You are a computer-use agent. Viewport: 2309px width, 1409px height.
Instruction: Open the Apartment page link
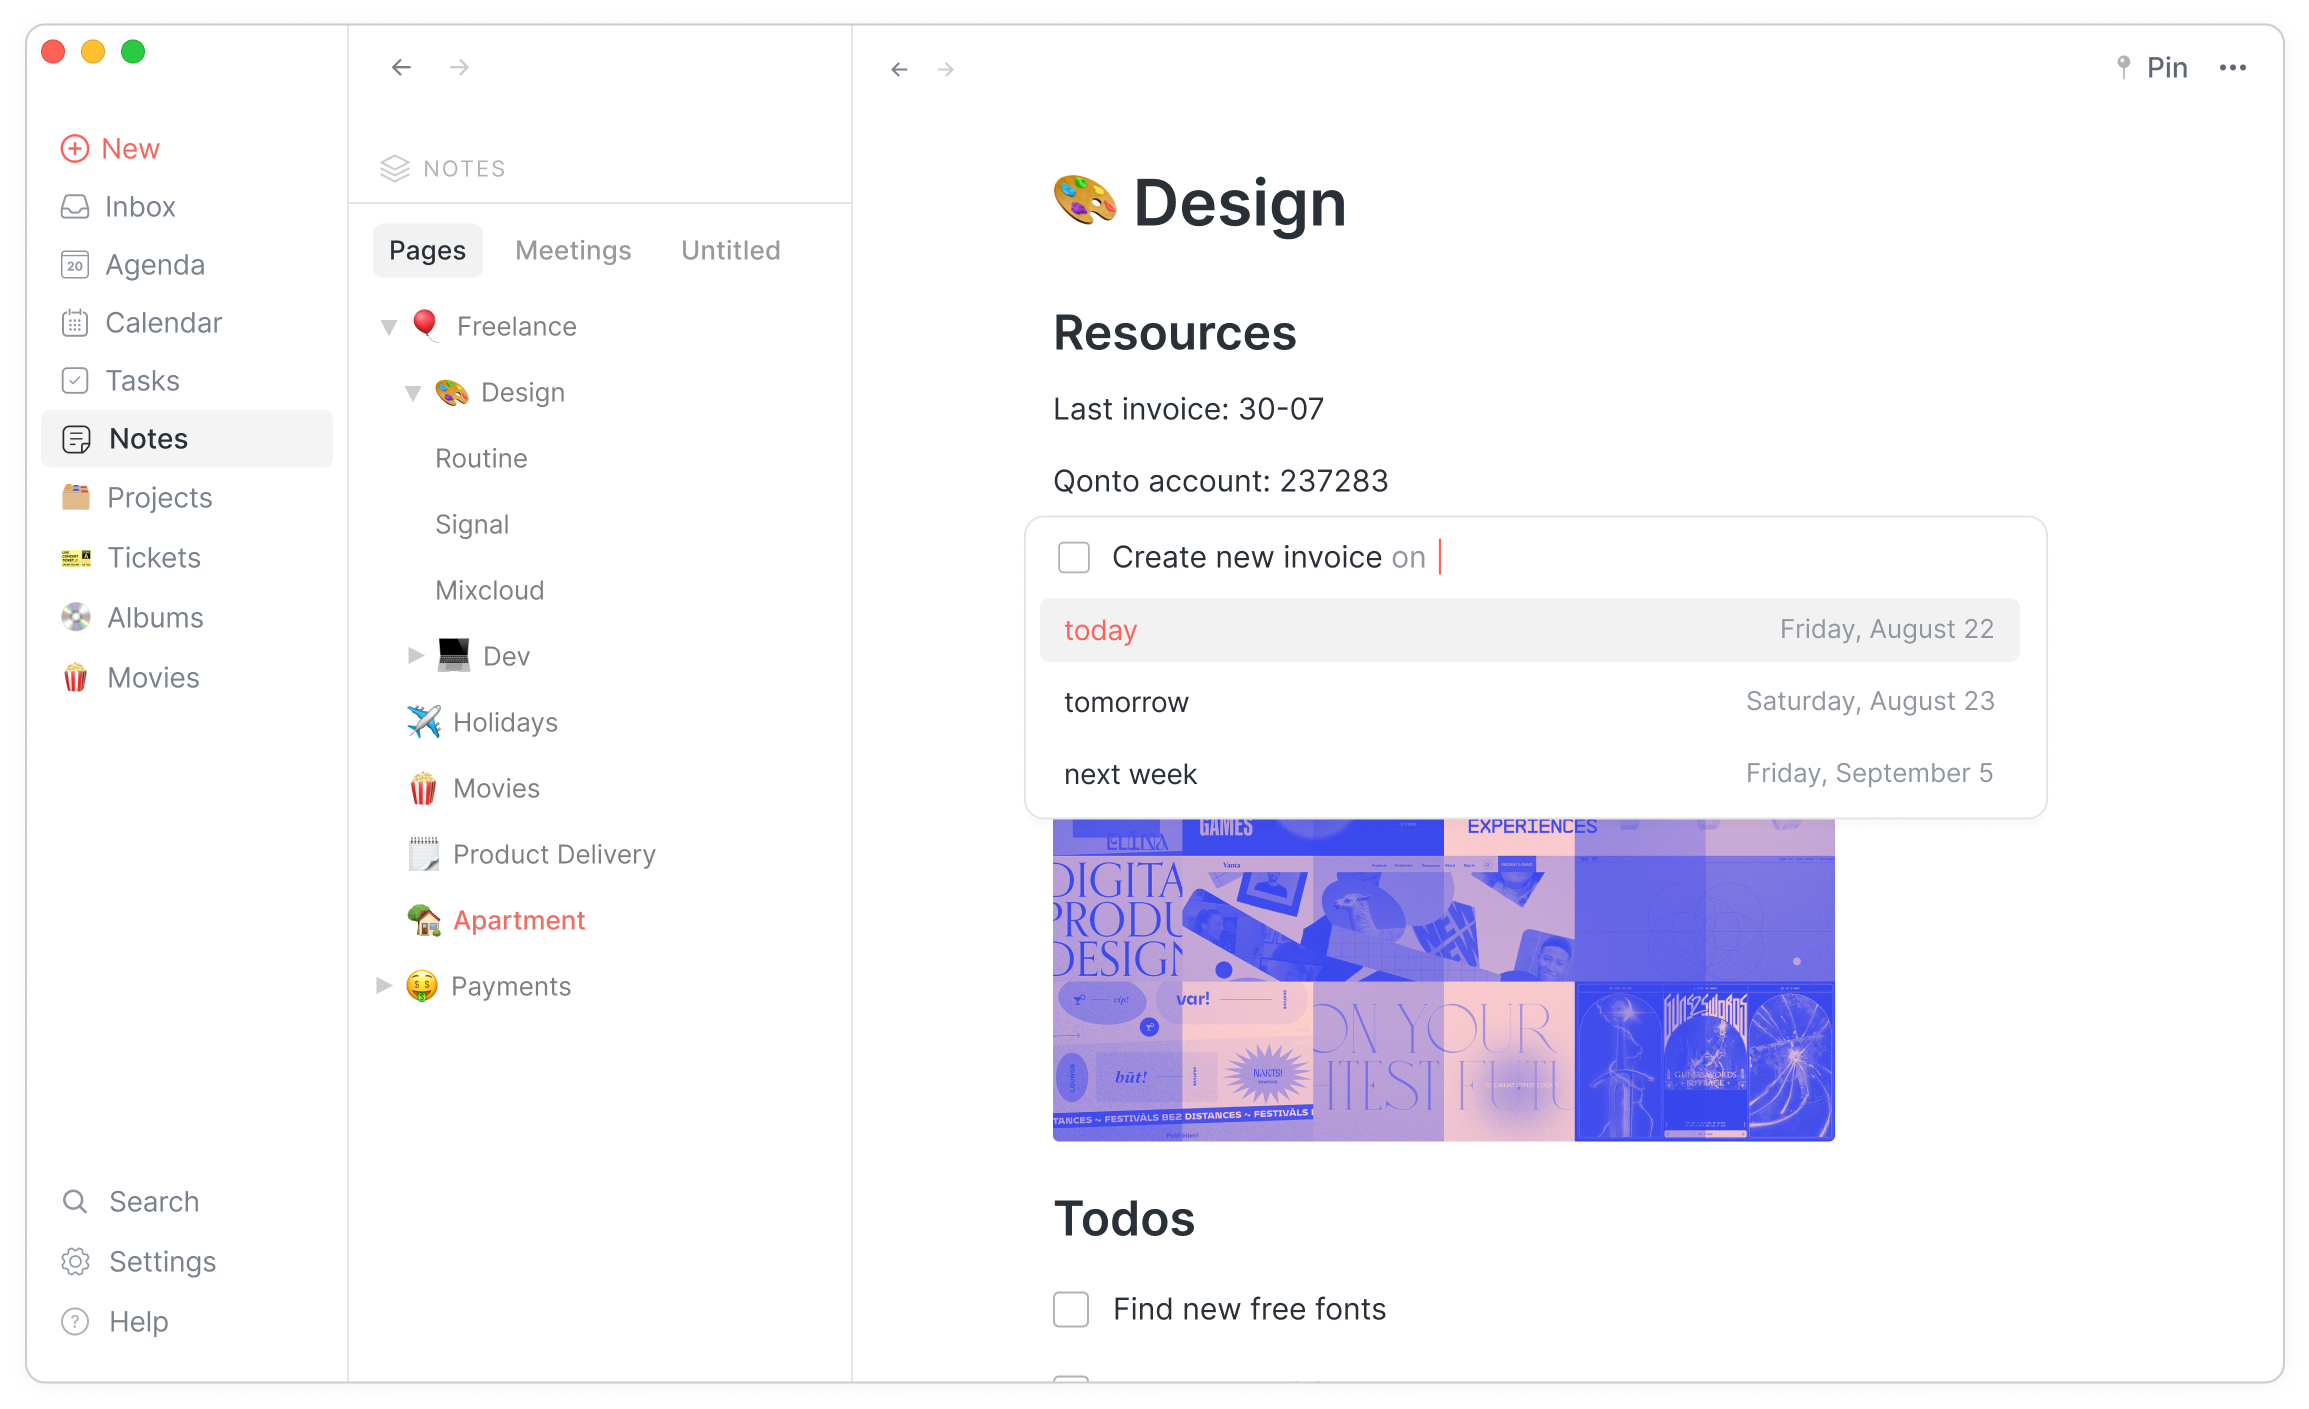(x=518, y=920)
